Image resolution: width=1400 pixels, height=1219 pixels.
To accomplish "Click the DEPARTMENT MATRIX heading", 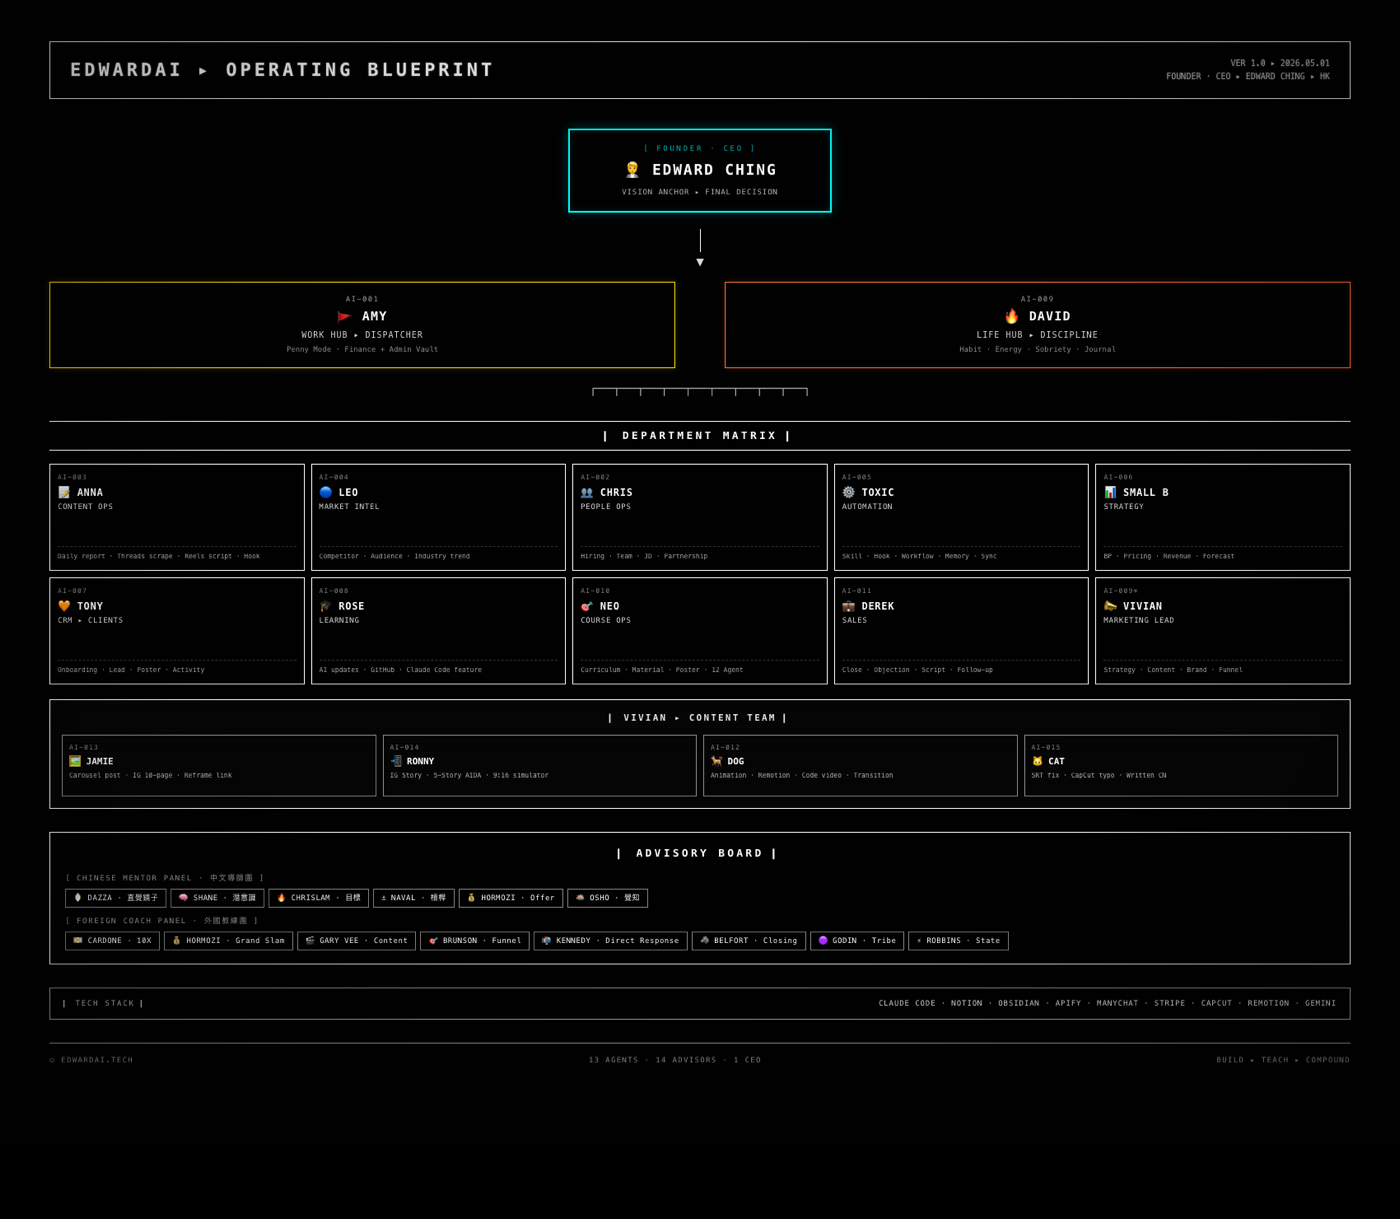I will click(x=699, y=436).
